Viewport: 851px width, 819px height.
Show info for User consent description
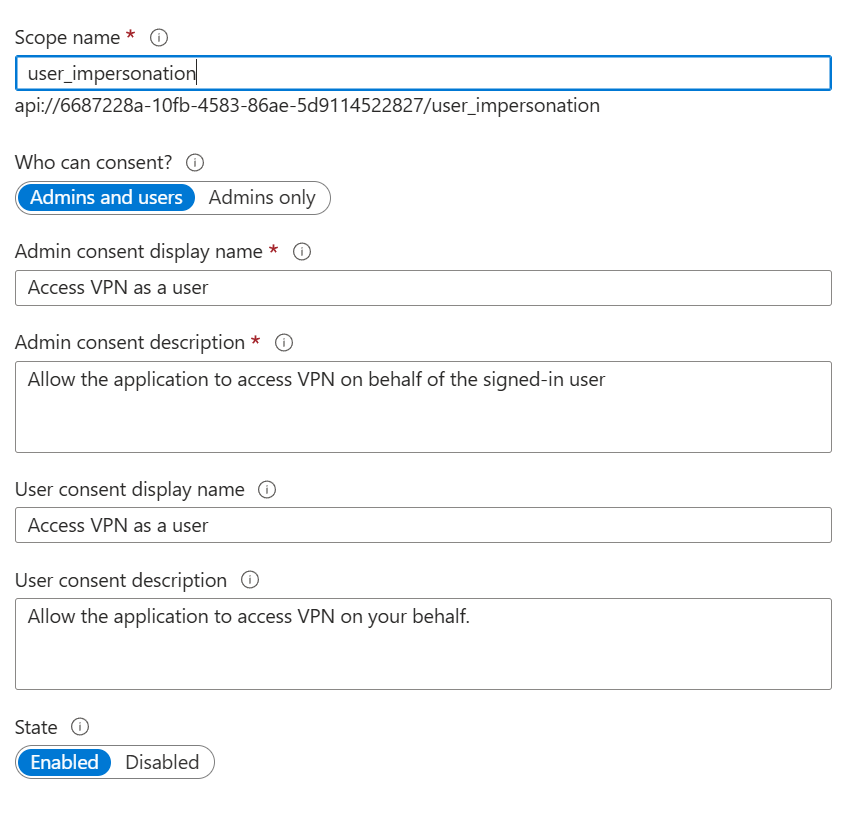[x=250, y=580]
